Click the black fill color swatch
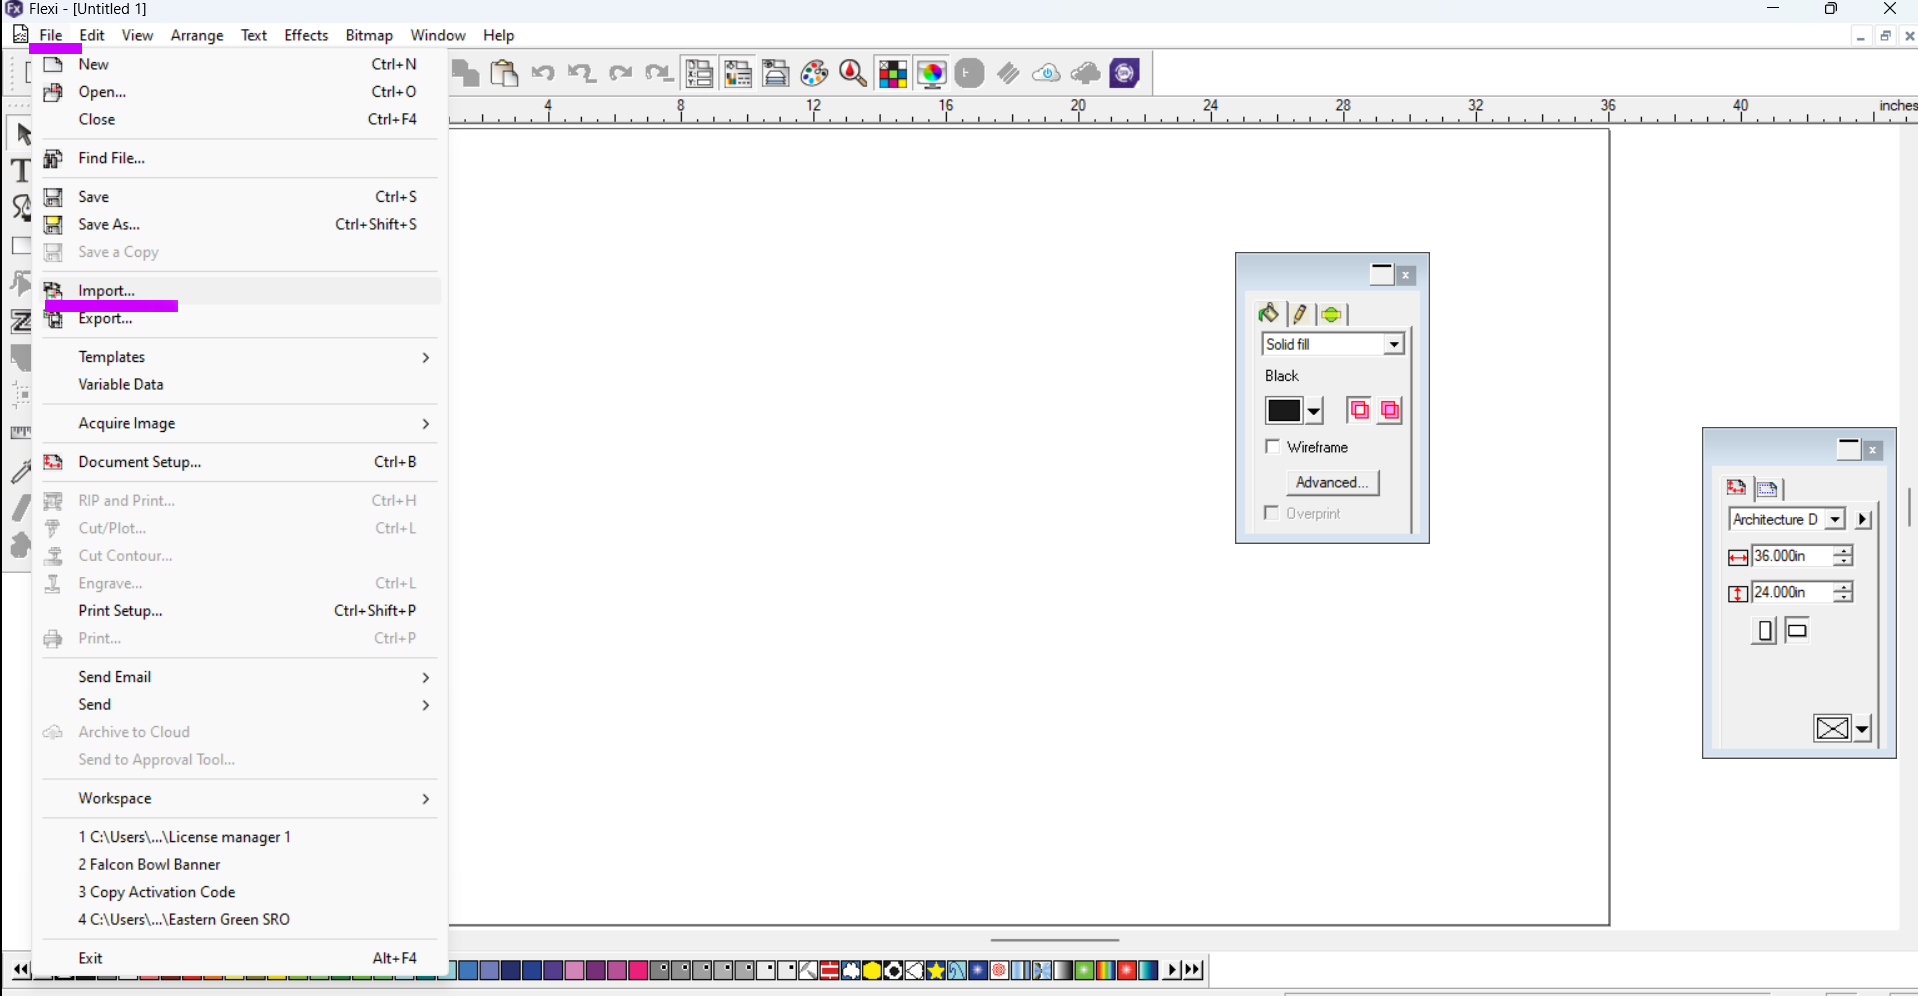Viewport: 1918px width, 996px height. pos(1284,411)
